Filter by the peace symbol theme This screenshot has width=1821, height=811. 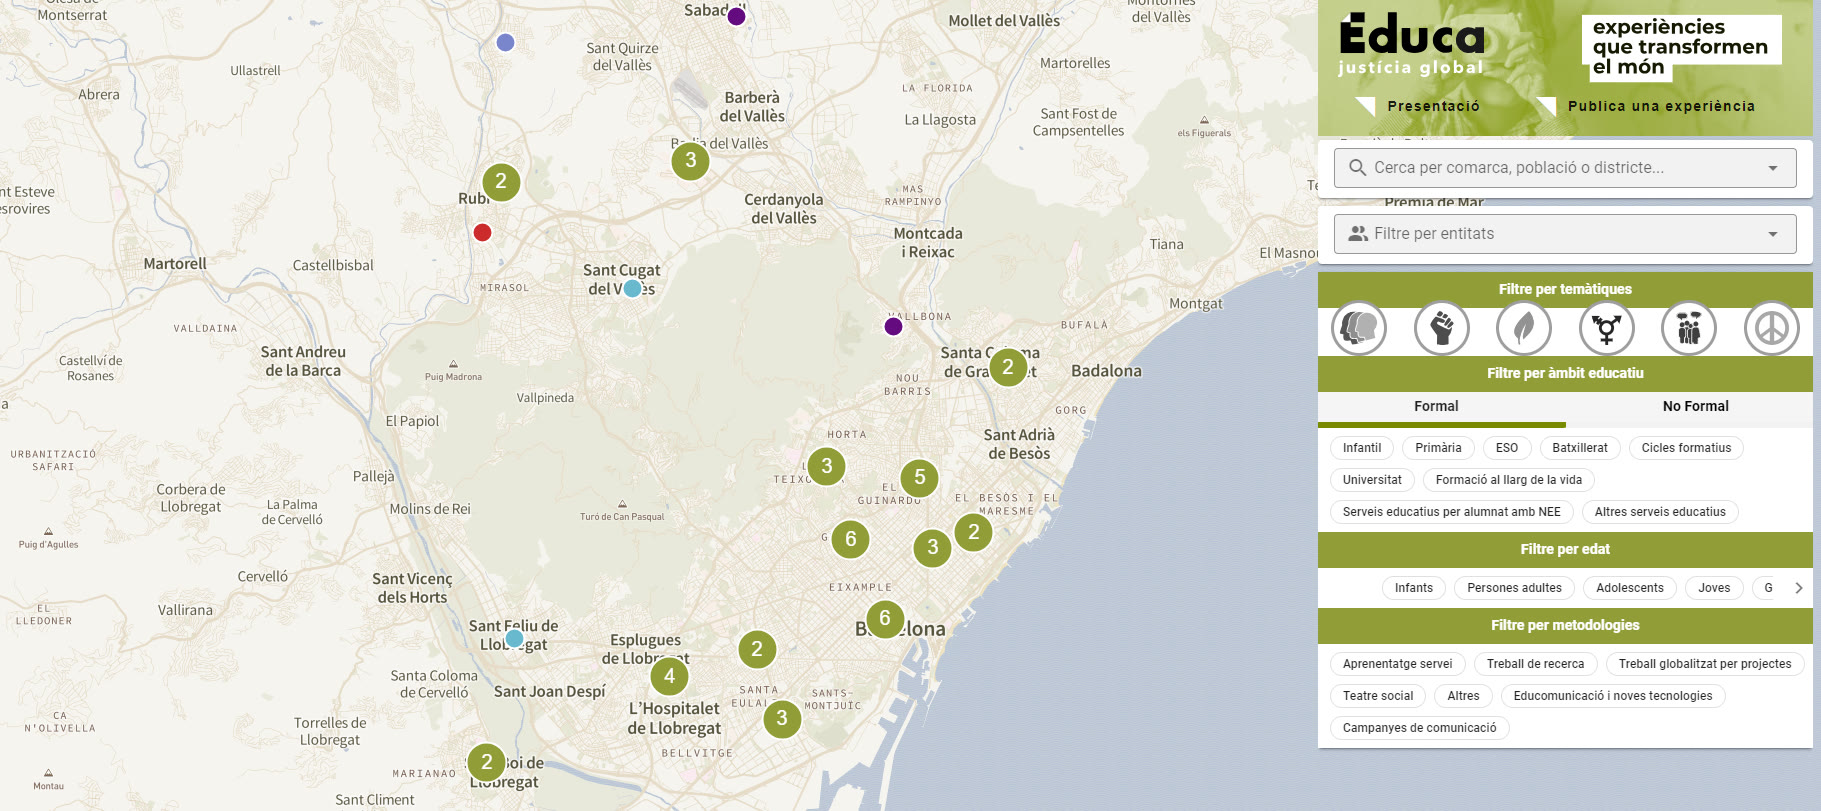(1771, 328)
